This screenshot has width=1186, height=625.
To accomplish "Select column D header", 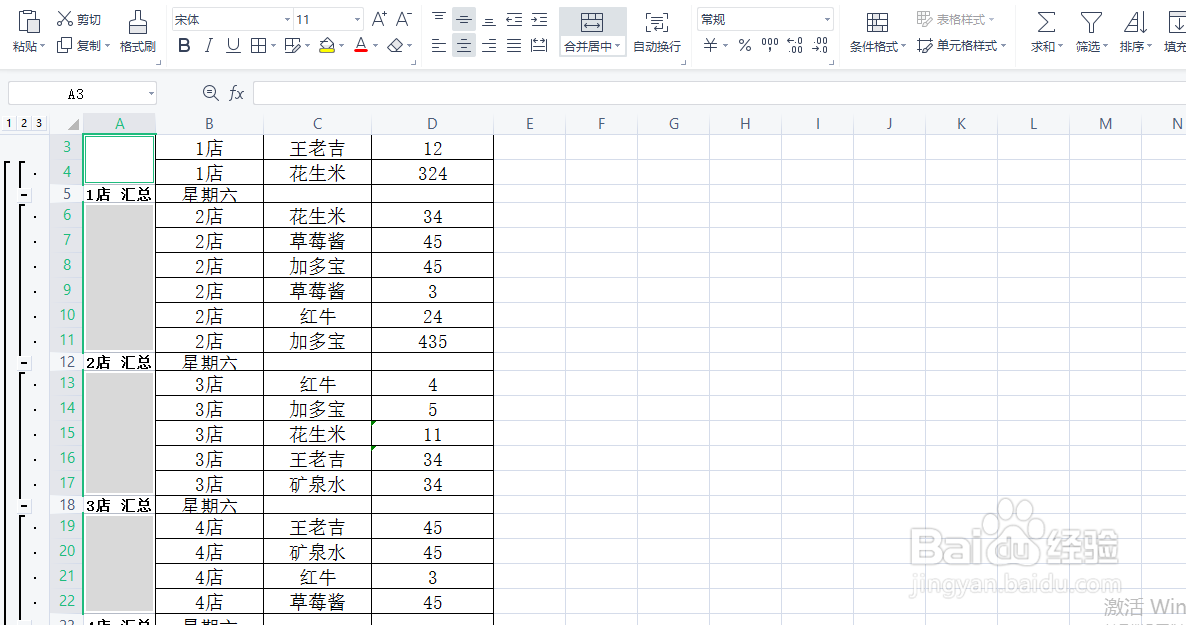I will click(432, 123).
